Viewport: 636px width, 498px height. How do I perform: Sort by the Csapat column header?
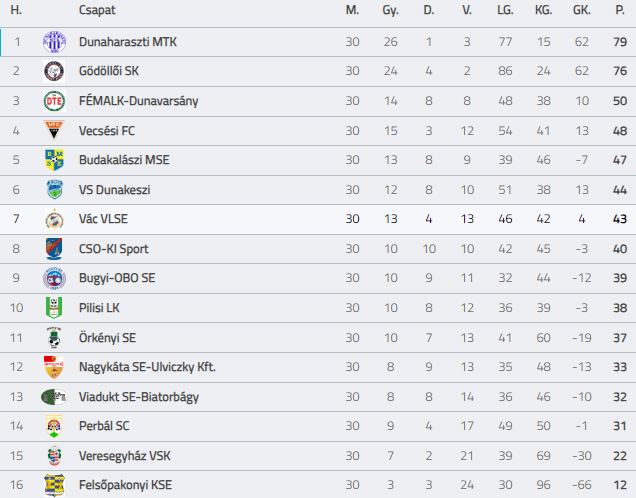pos(97,10)
